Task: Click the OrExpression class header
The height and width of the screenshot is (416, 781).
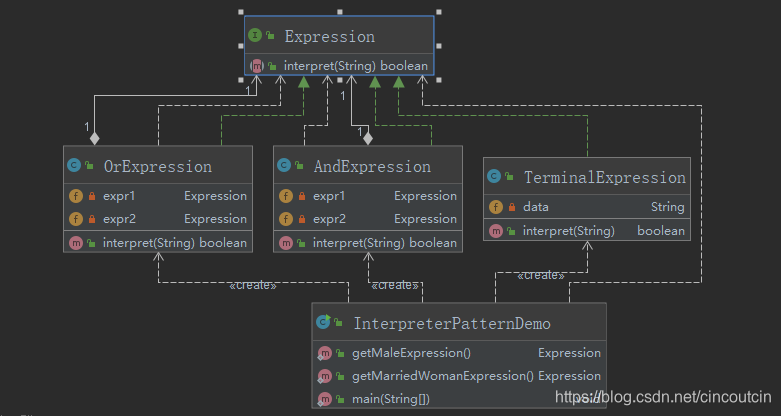Action: 158,165
